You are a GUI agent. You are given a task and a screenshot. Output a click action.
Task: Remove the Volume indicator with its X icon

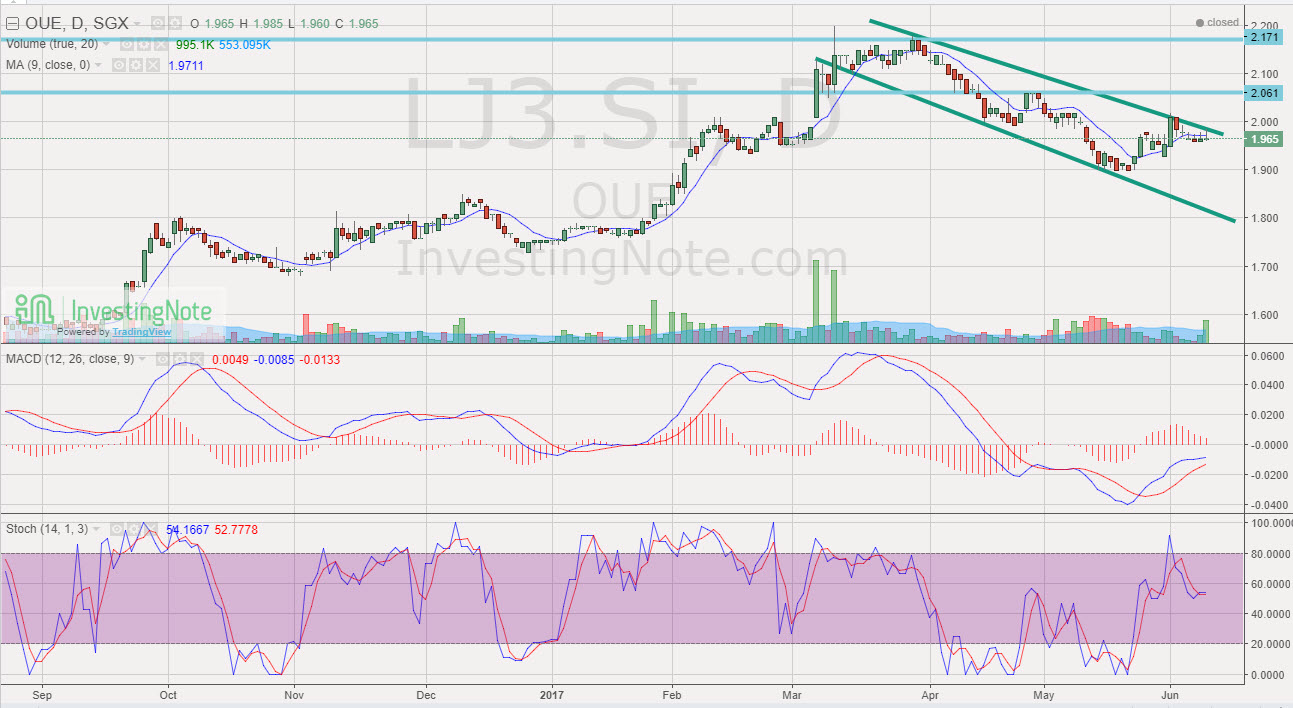159,44
